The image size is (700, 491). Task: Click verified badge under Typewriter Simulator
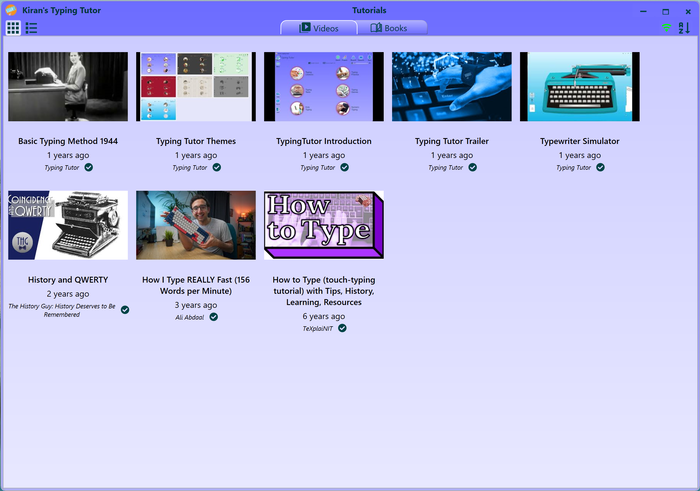[x=601, y=168]
